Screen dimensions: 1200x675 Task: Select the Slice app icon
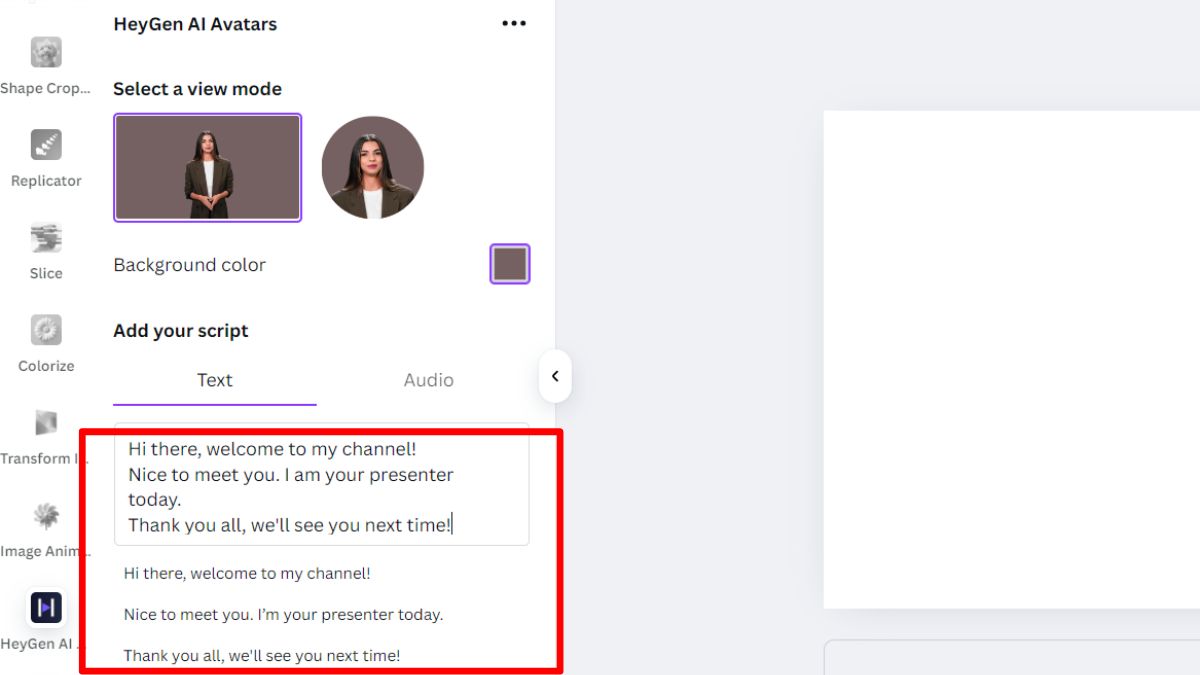pos(46,238)
